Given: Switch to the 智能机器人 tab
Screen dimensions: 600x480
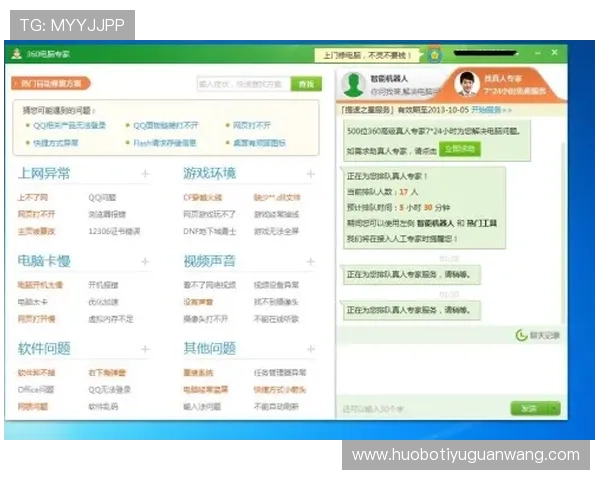Looking at the screenshot, I should pyautogui.click(x=390, y=85).
